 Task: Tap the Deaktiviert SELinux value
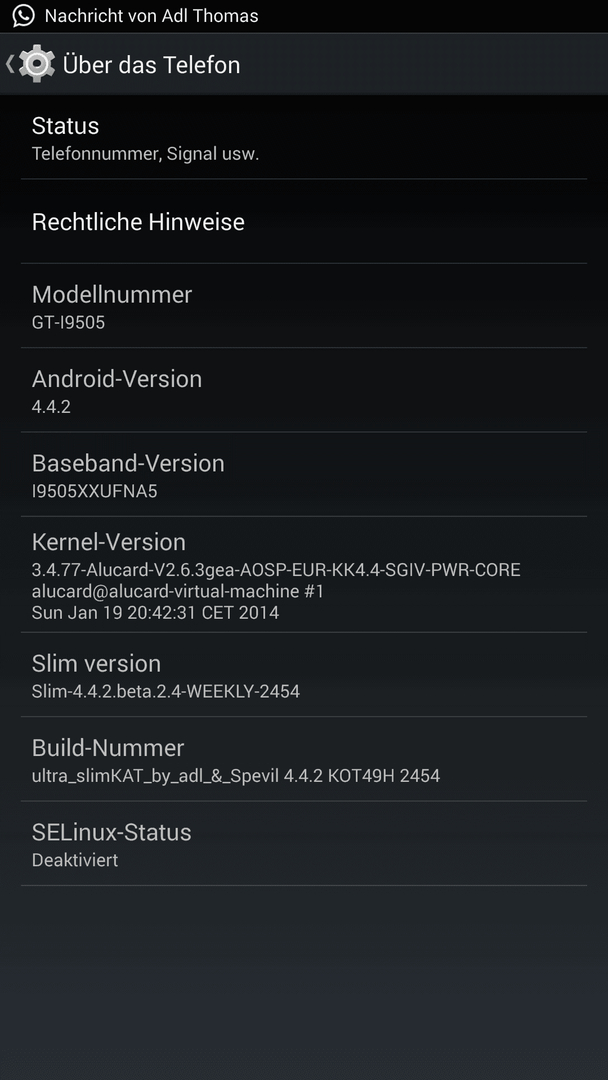(x=75, y=860)
